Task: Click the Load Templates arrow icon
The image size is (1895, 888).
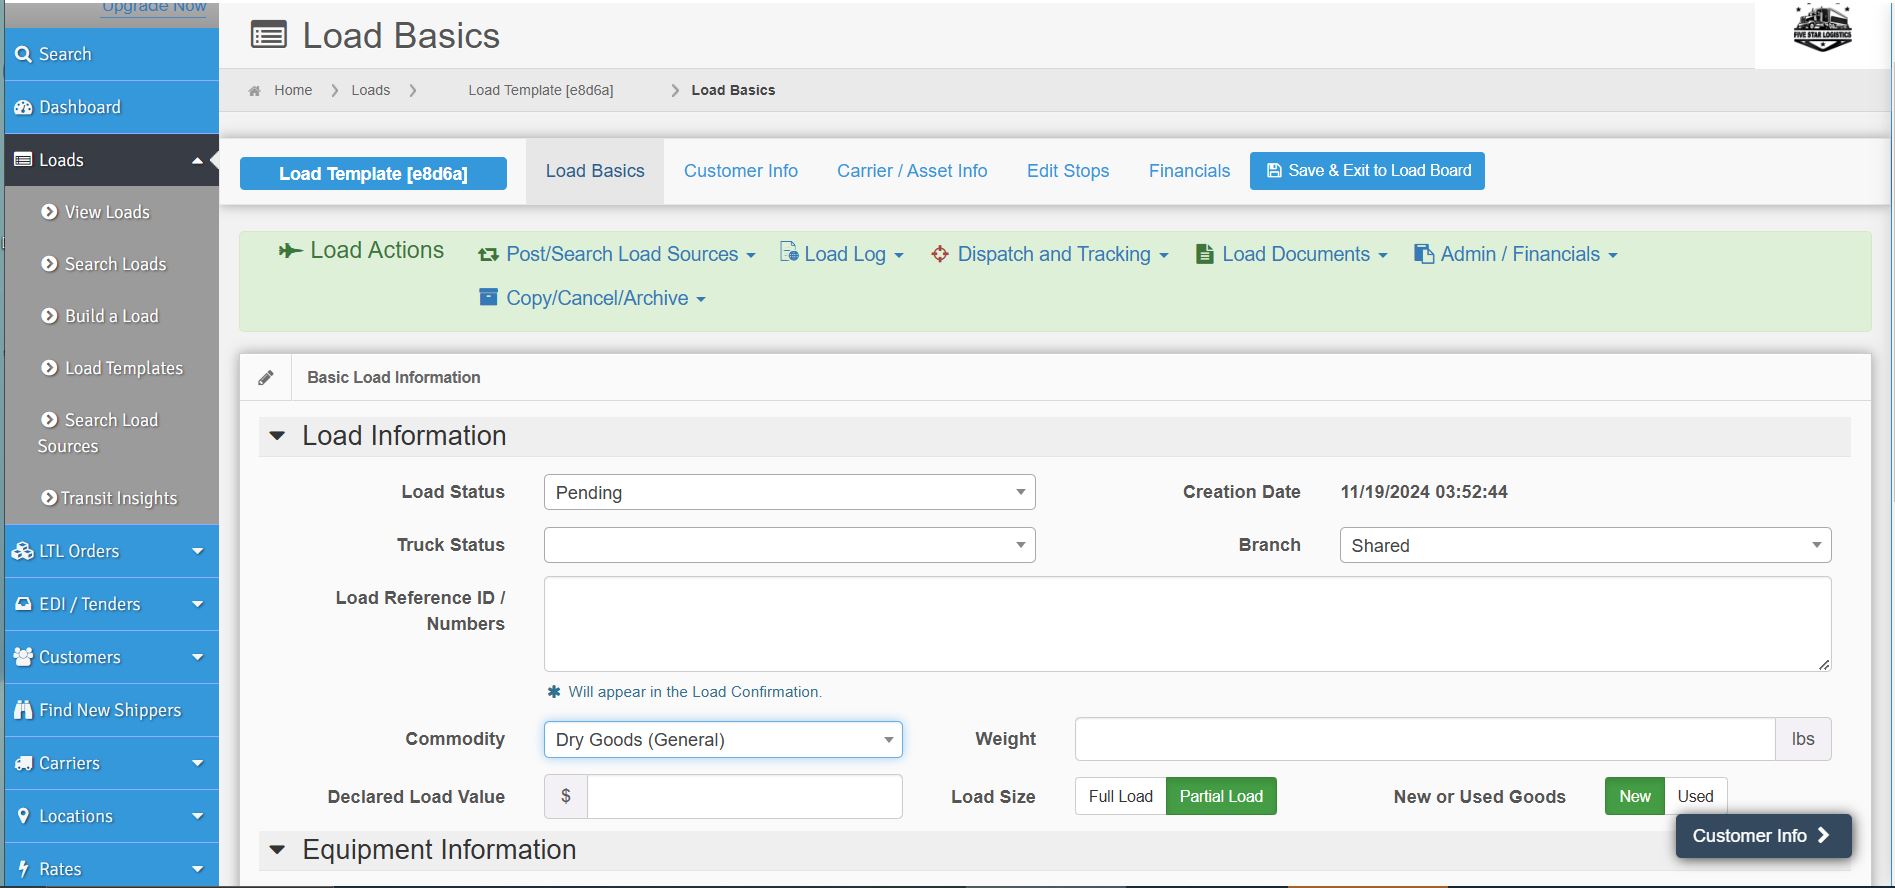Action: (49, 368)
